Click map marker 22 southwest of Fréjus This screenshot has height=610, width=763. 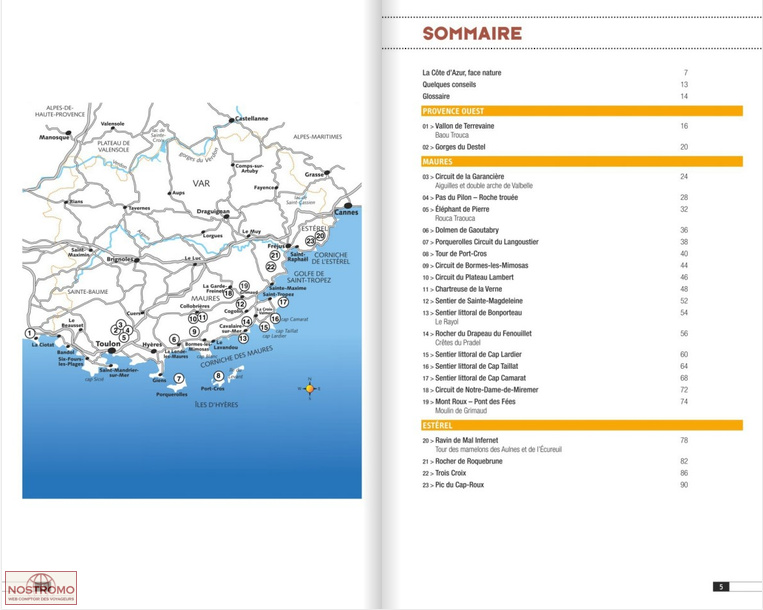(271, 267)
